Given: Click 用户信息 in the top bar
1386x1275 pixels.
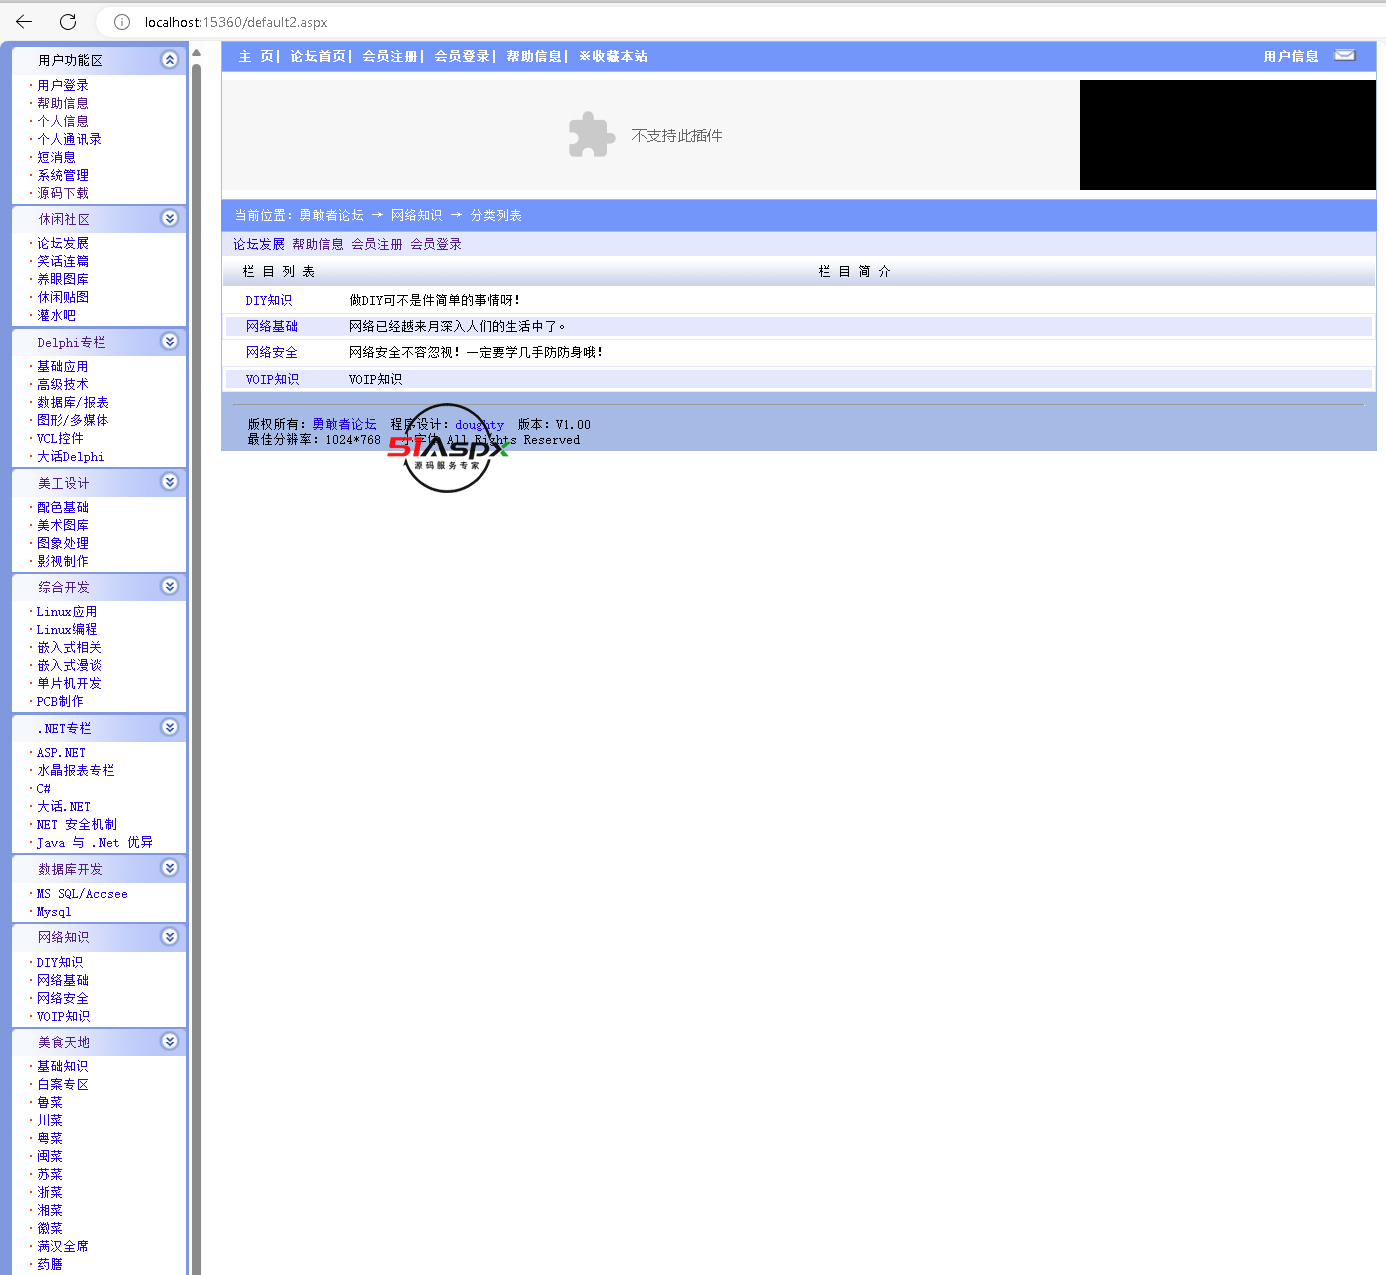Looking at the screenshot, I should pos(1291,57).
